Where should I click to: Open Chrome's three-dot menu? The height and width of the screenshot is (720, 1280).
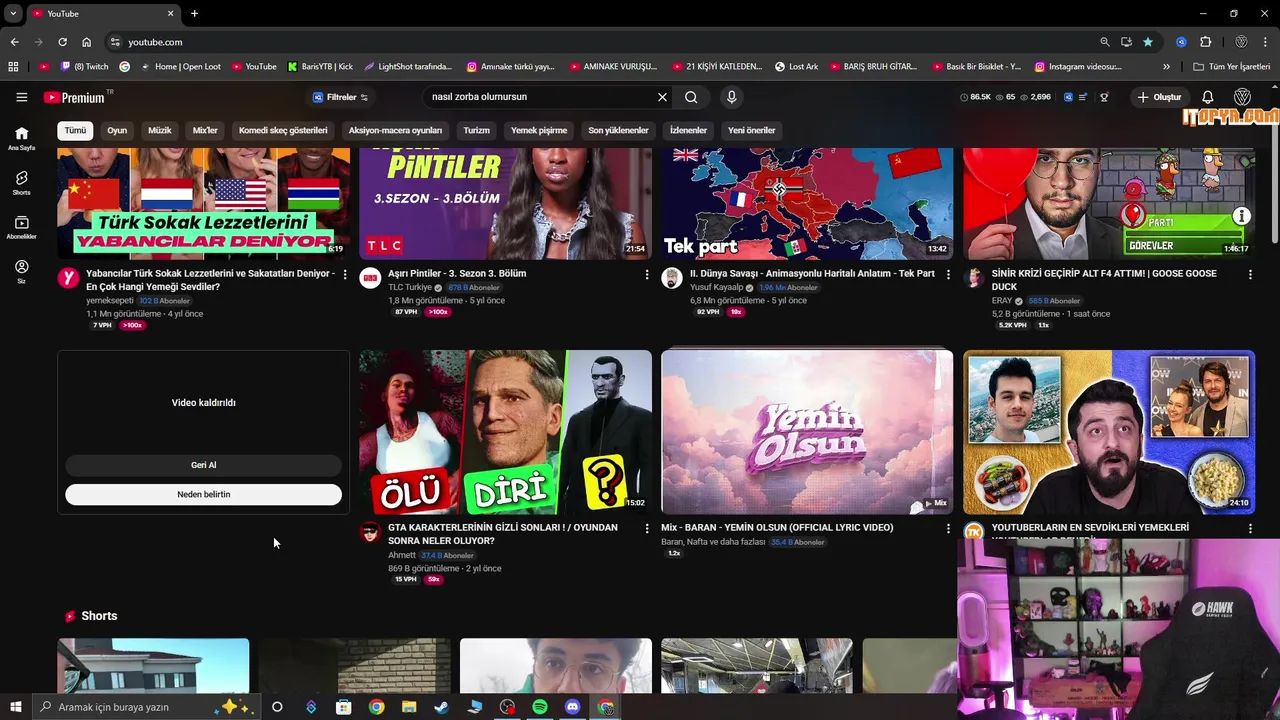[x=1266, y=42]
